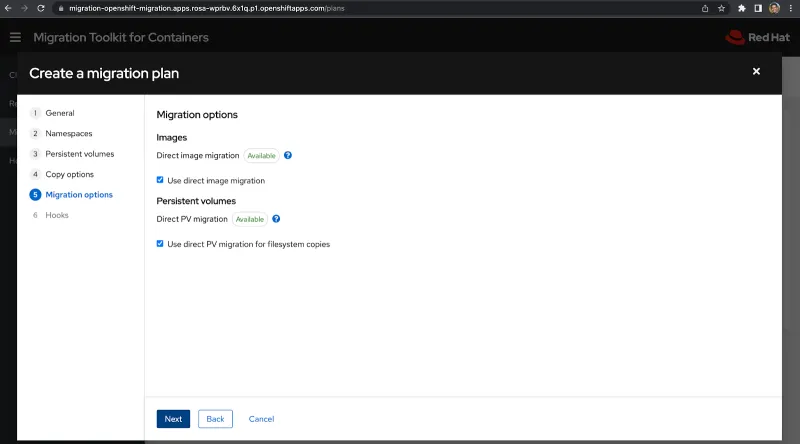Click the browser share icon

705,7
